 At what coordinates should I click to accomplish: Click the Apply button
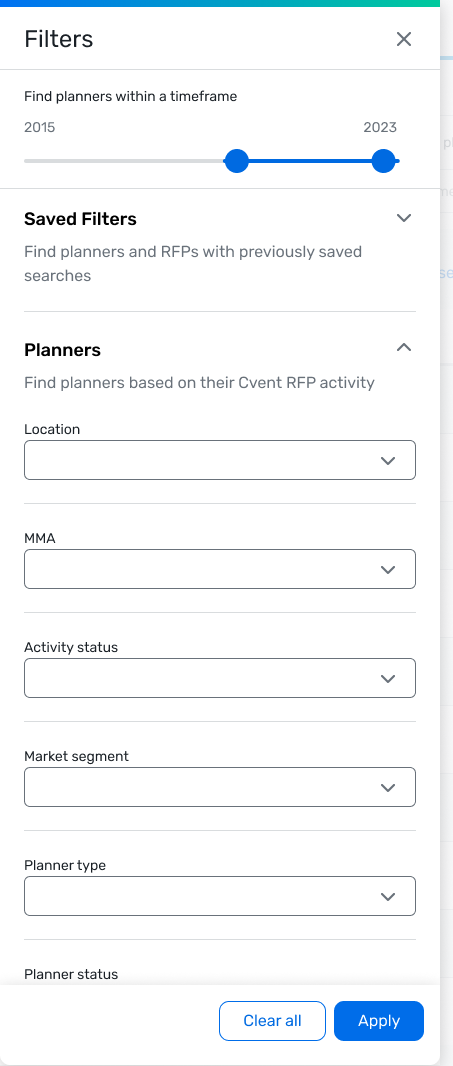[x=379, y=1021]
